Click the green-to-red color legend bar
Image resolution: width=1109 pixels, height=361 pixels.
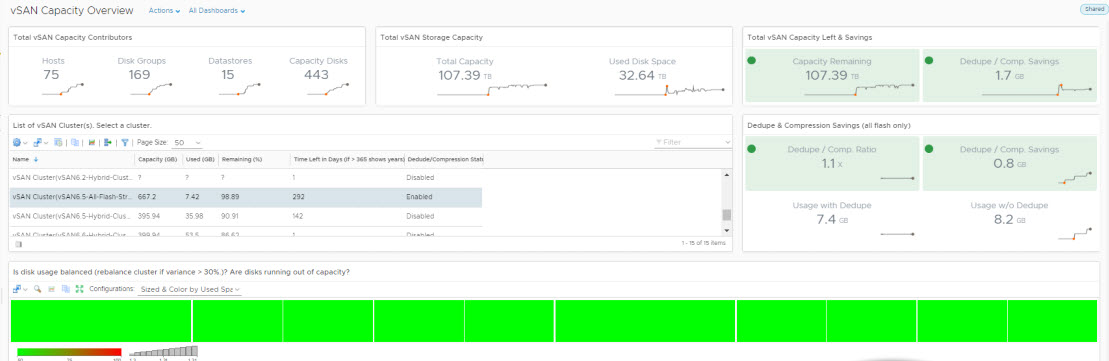69,352
